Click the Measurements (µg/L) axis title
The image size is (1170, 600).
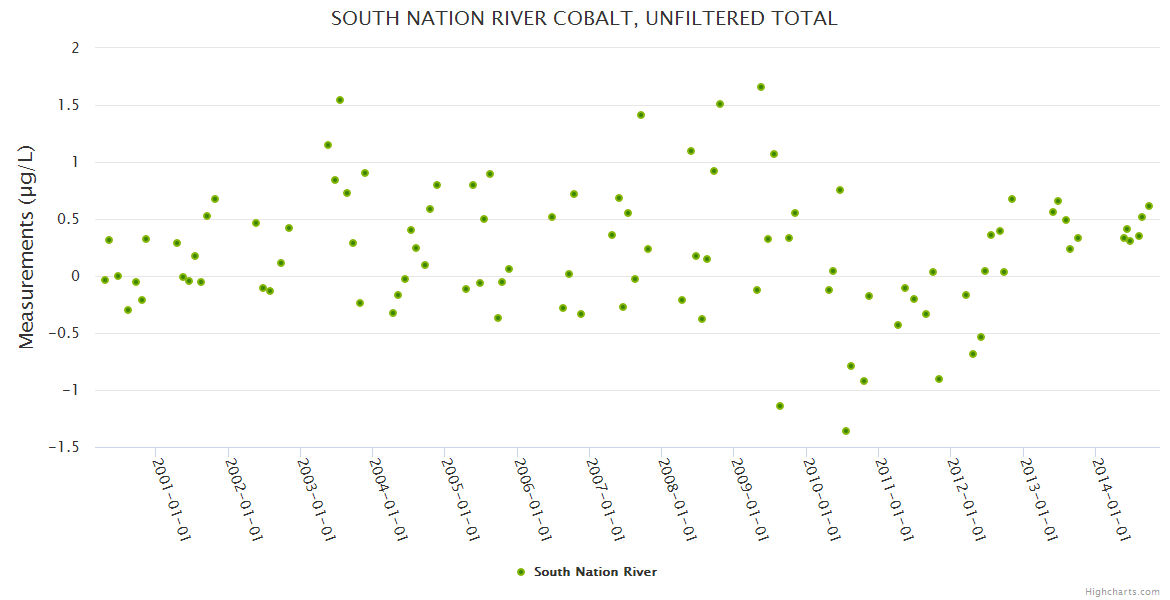27,246
